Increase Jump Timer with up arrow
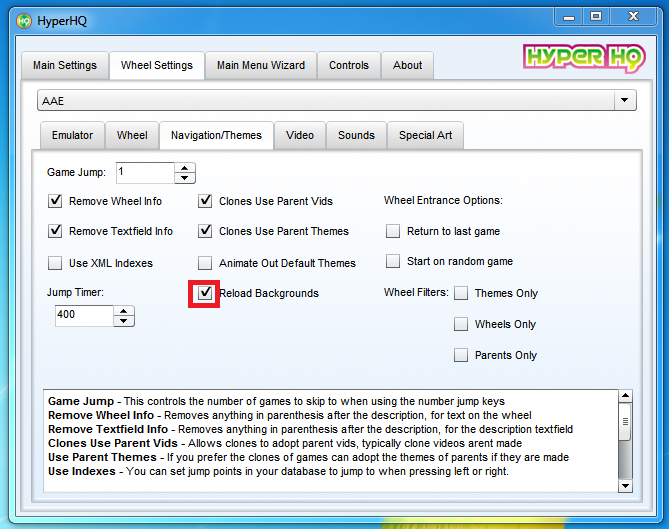 [124, 311]
